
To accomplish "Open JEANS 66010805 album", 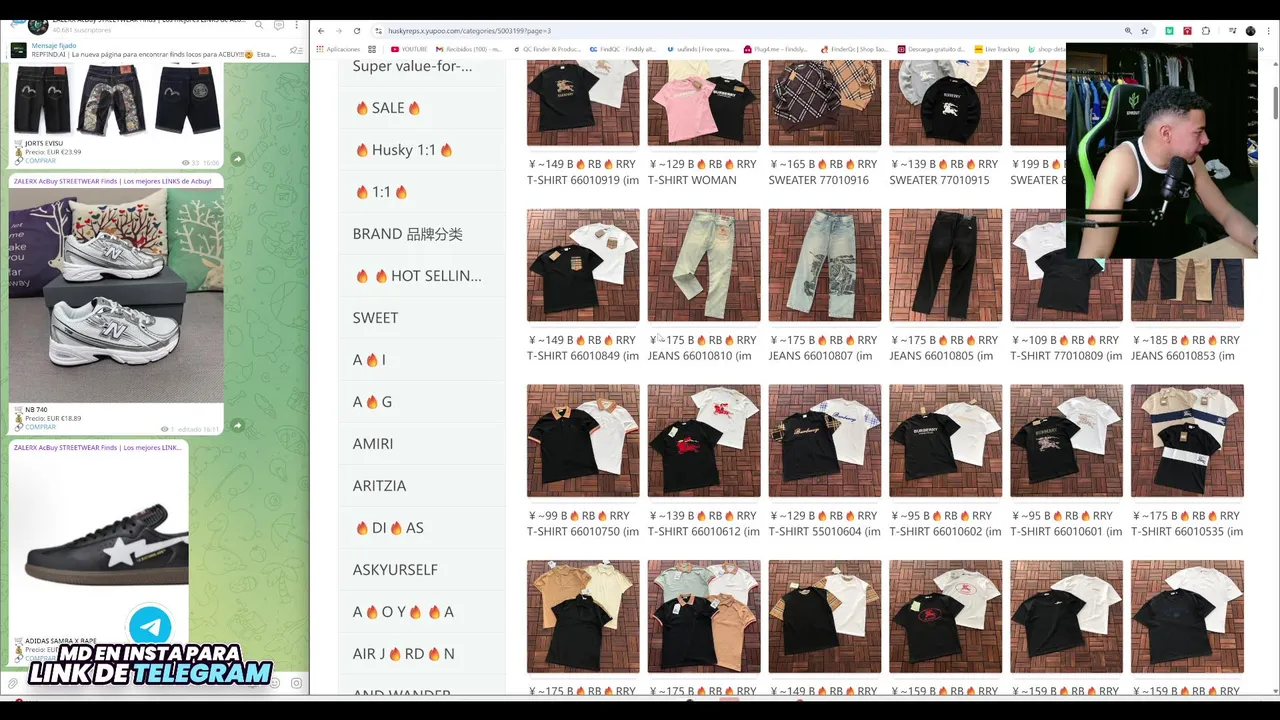I will (x=945, y=265).
